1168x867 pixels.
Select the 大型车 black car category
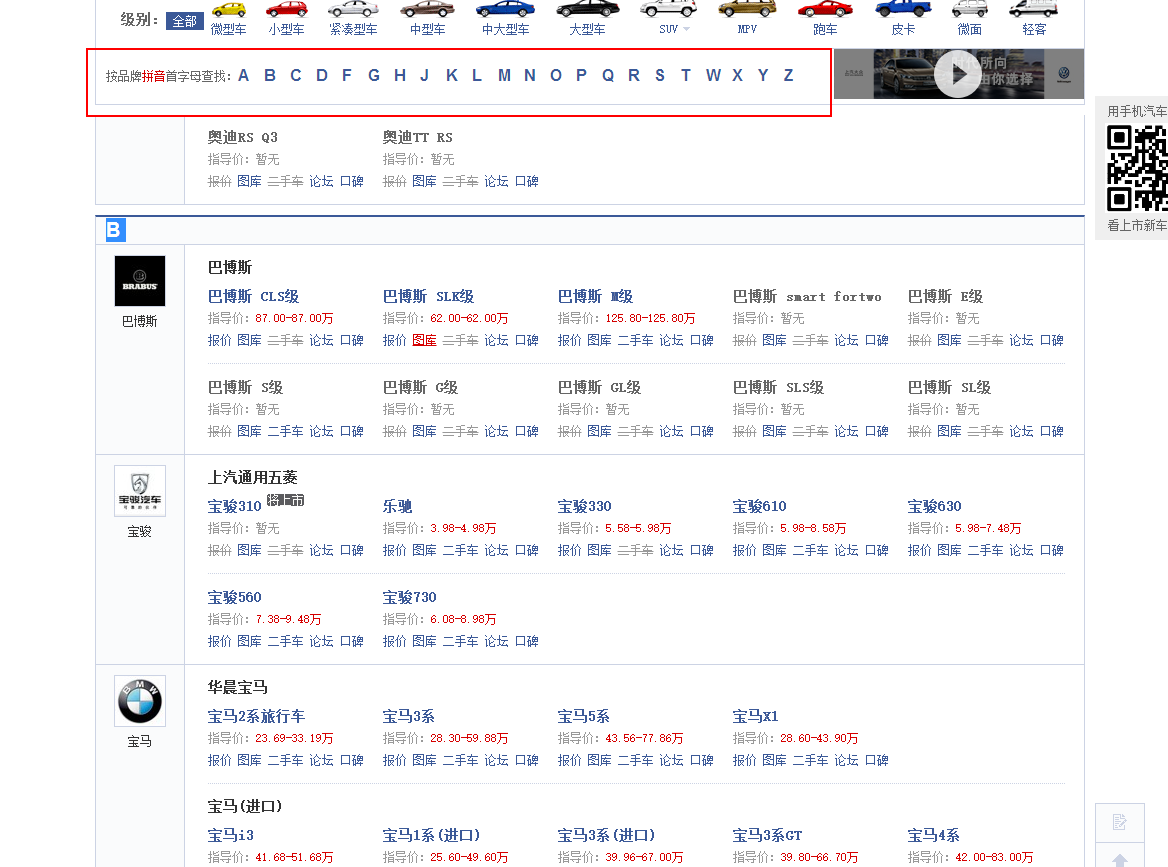[x=588, y=10]
